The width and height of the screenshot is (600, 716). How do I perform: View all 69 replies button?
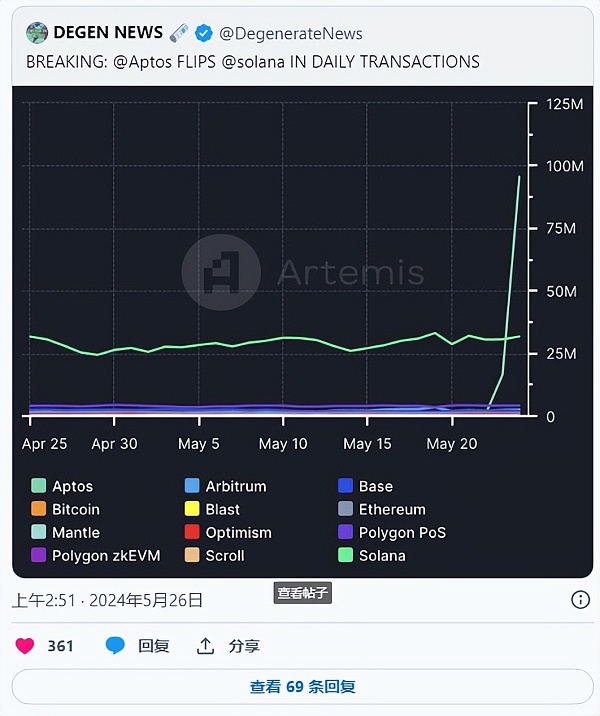(x=300, y=687)
